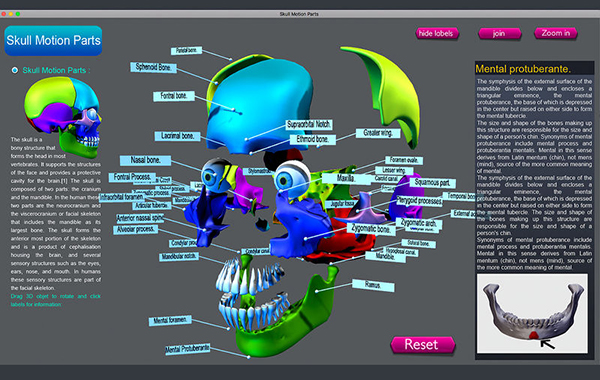
Task: Click the Infraorbital foramen label
Action: tap(122, 197)
